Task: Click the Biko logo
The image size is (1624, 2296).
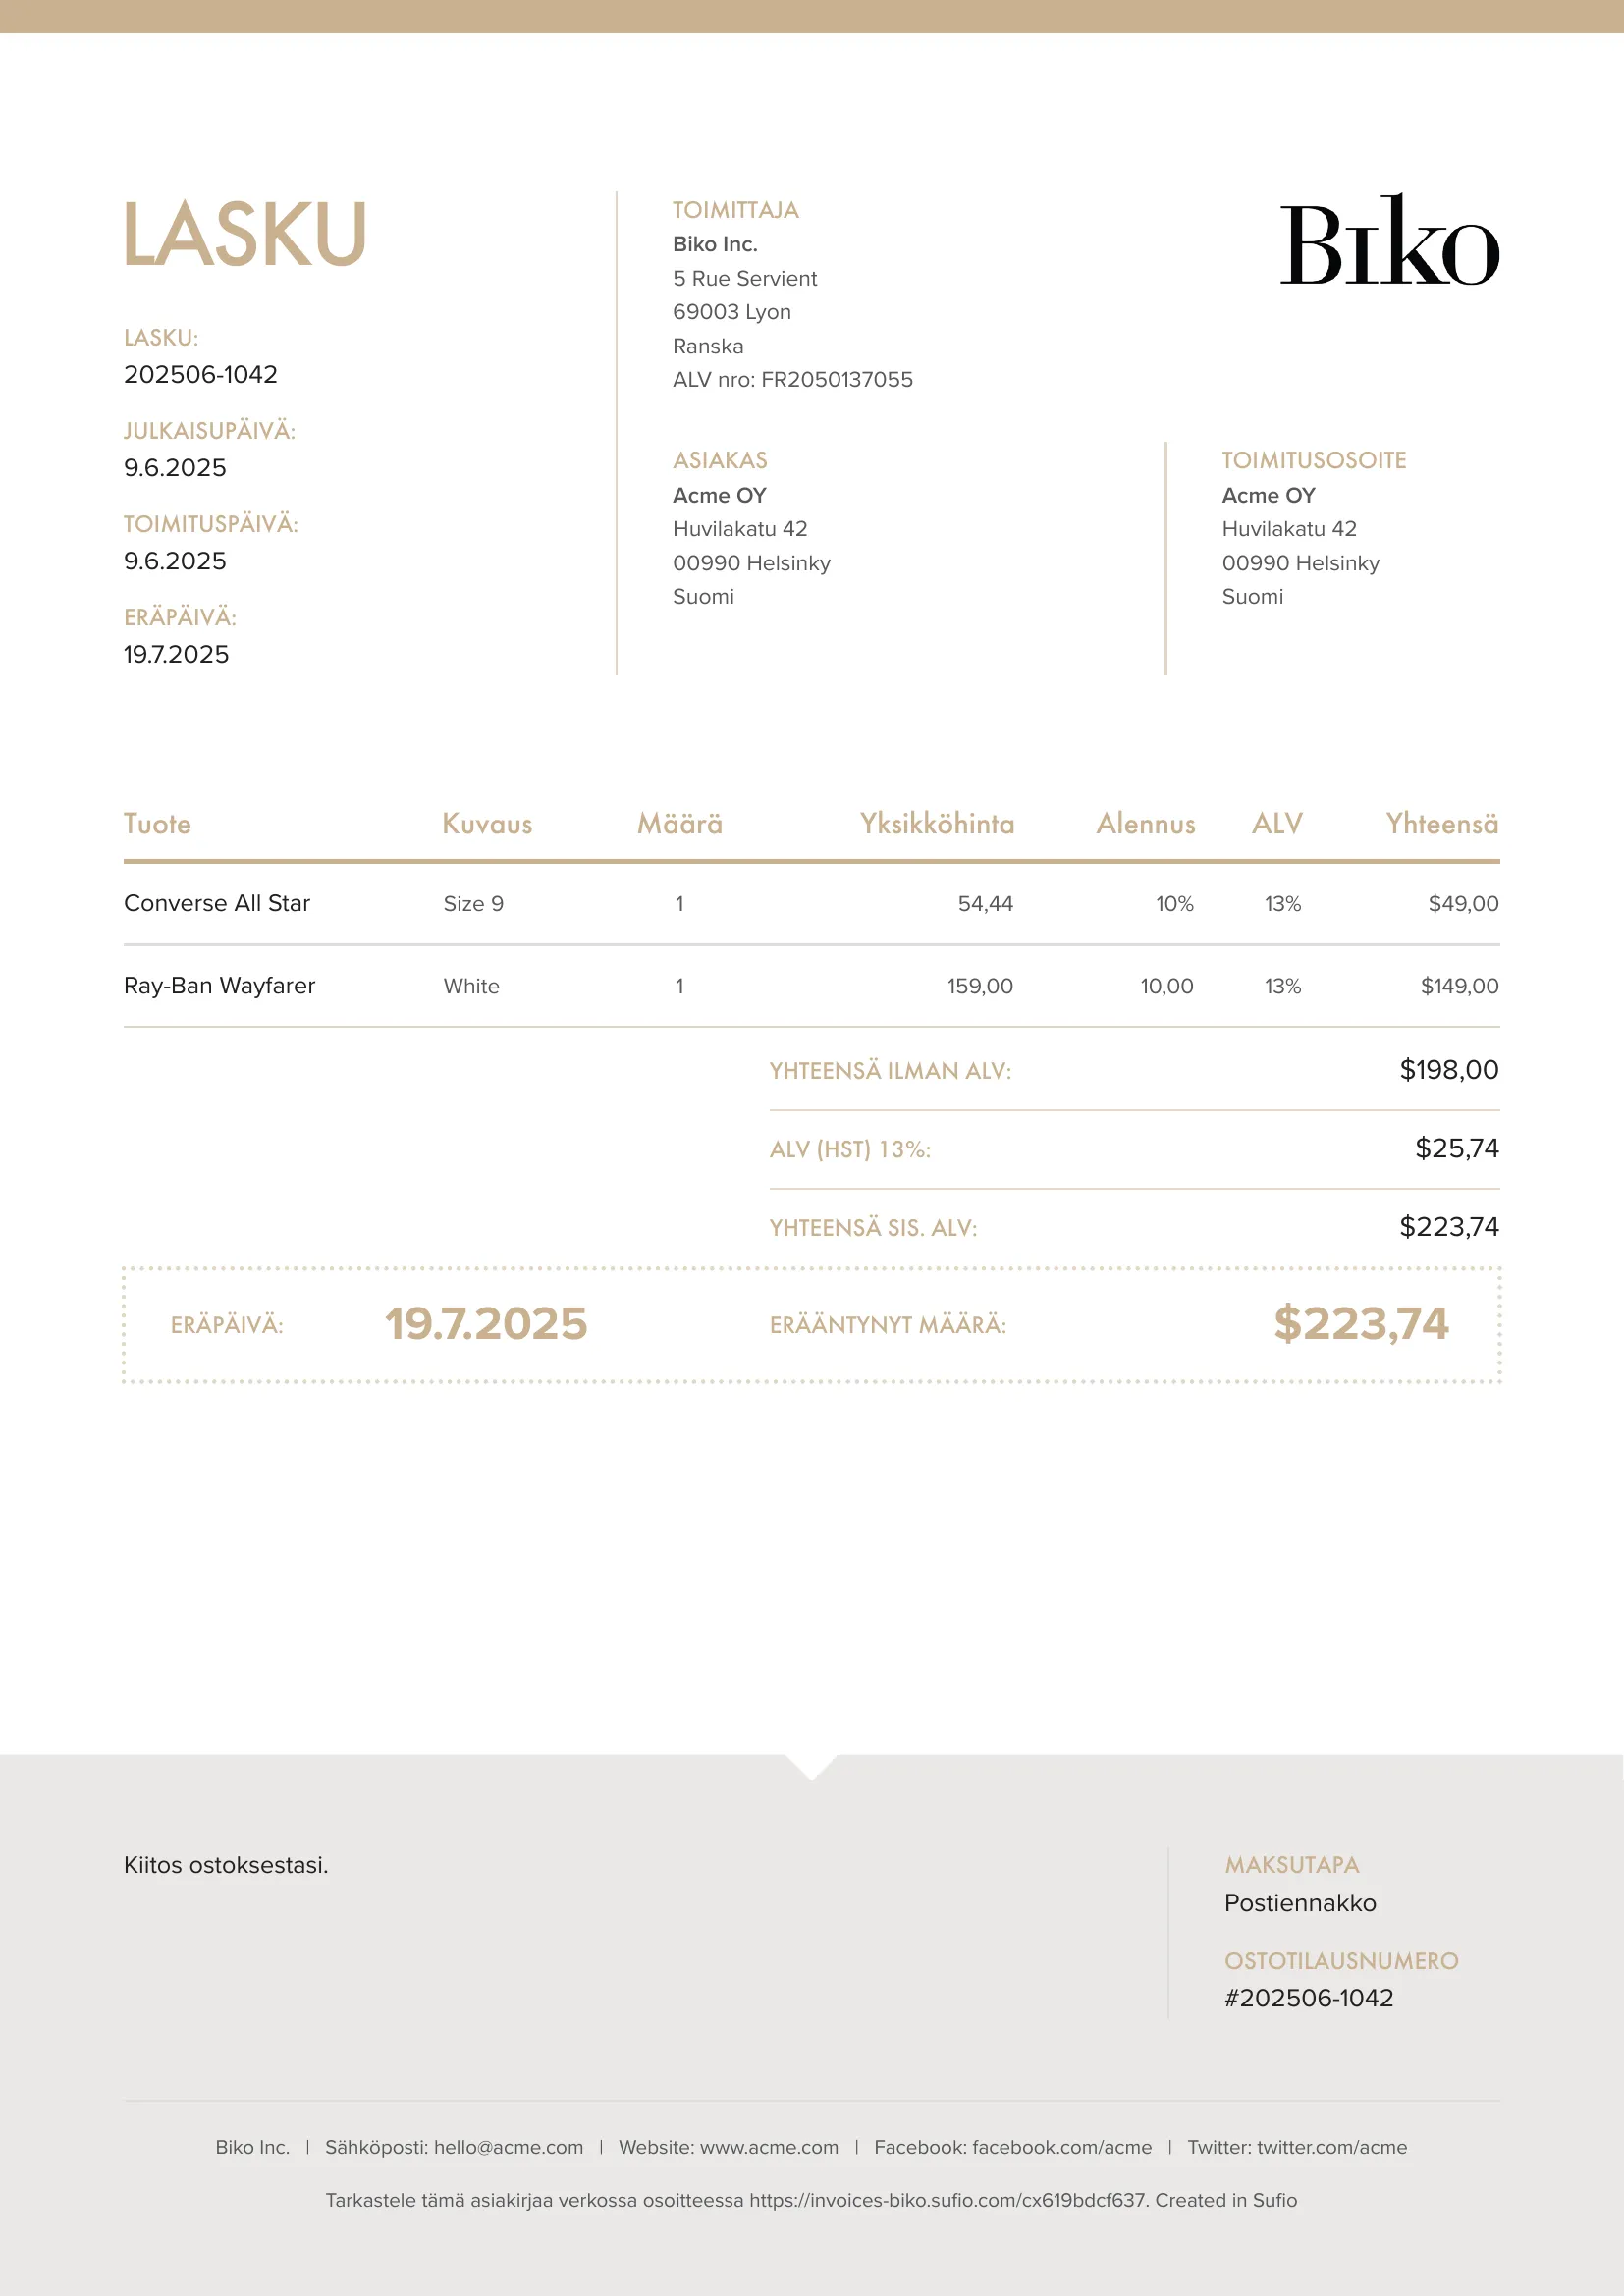Action: [1389, 240]
